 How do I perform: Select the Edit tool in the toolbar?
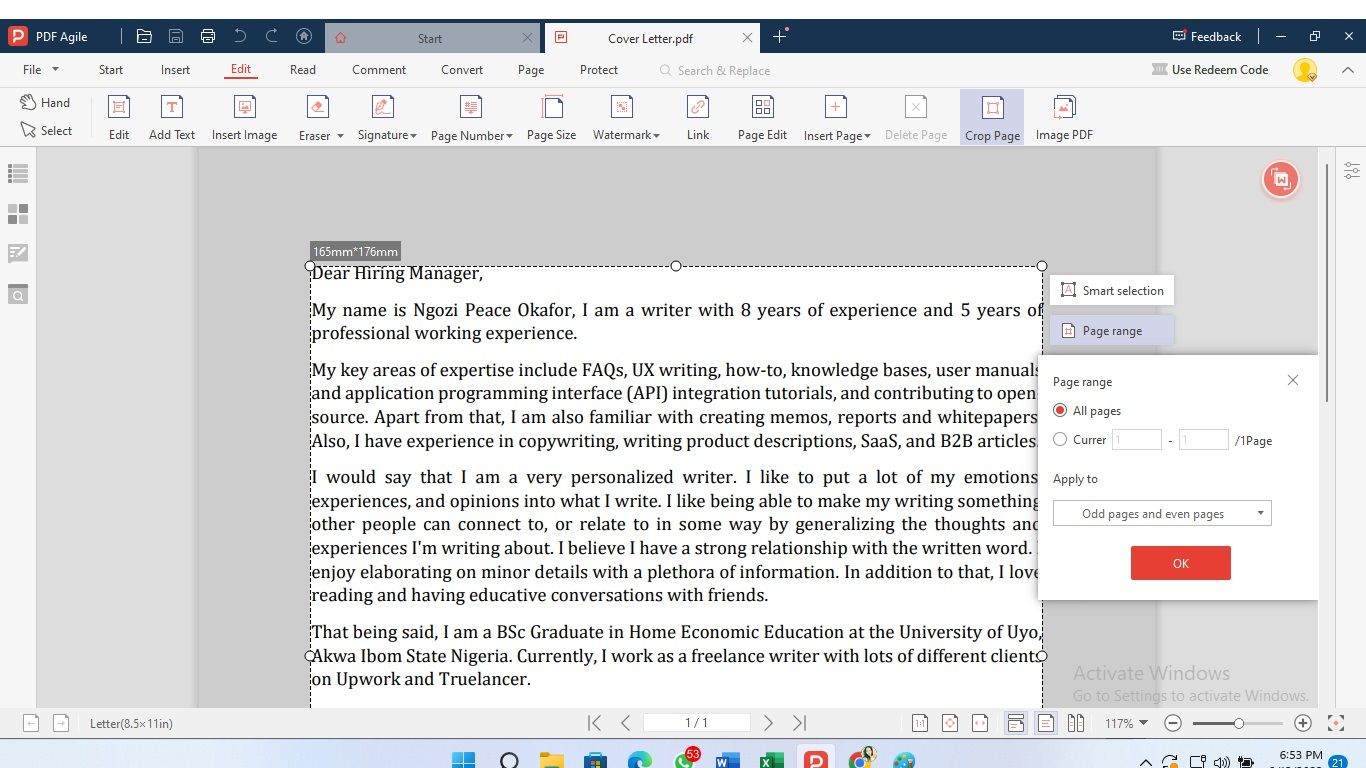click(x=118, y=115)
